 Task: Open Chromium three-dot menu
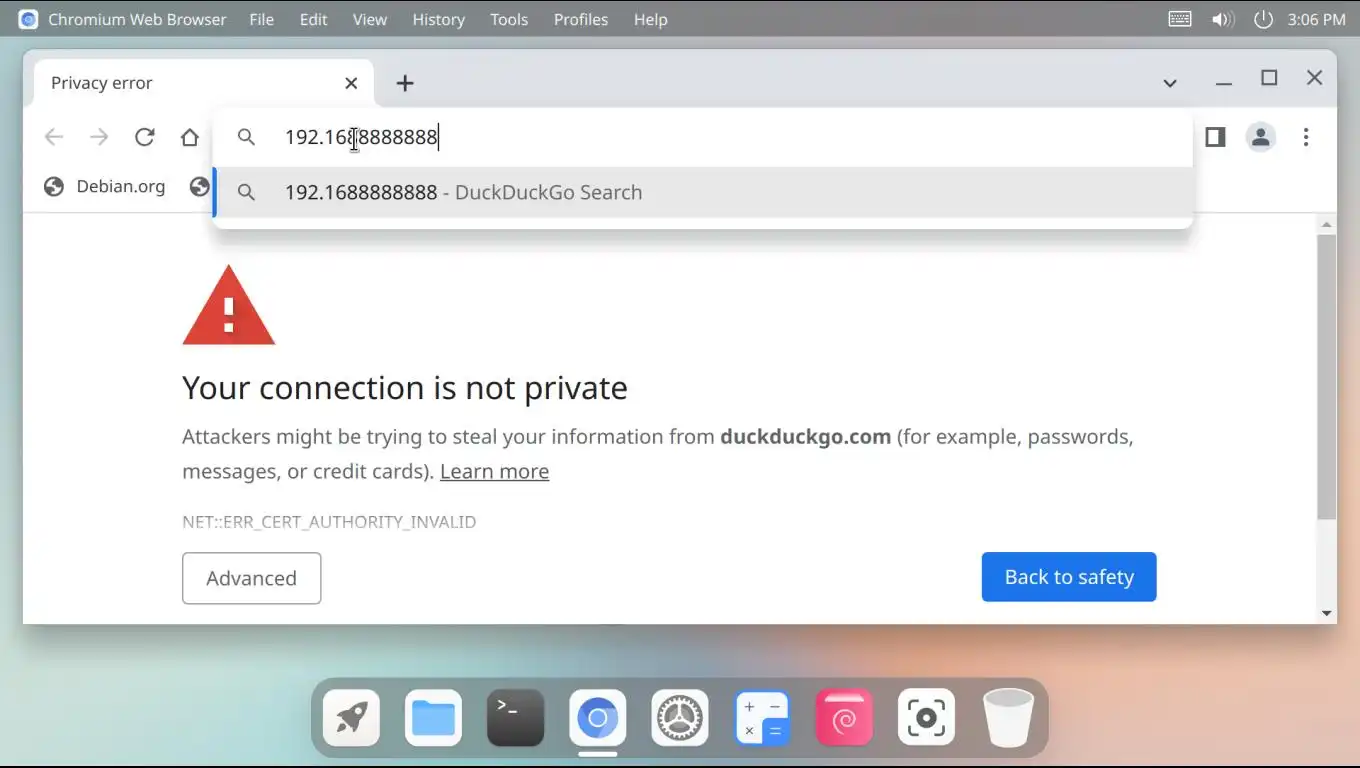[x=1306, y=137]
